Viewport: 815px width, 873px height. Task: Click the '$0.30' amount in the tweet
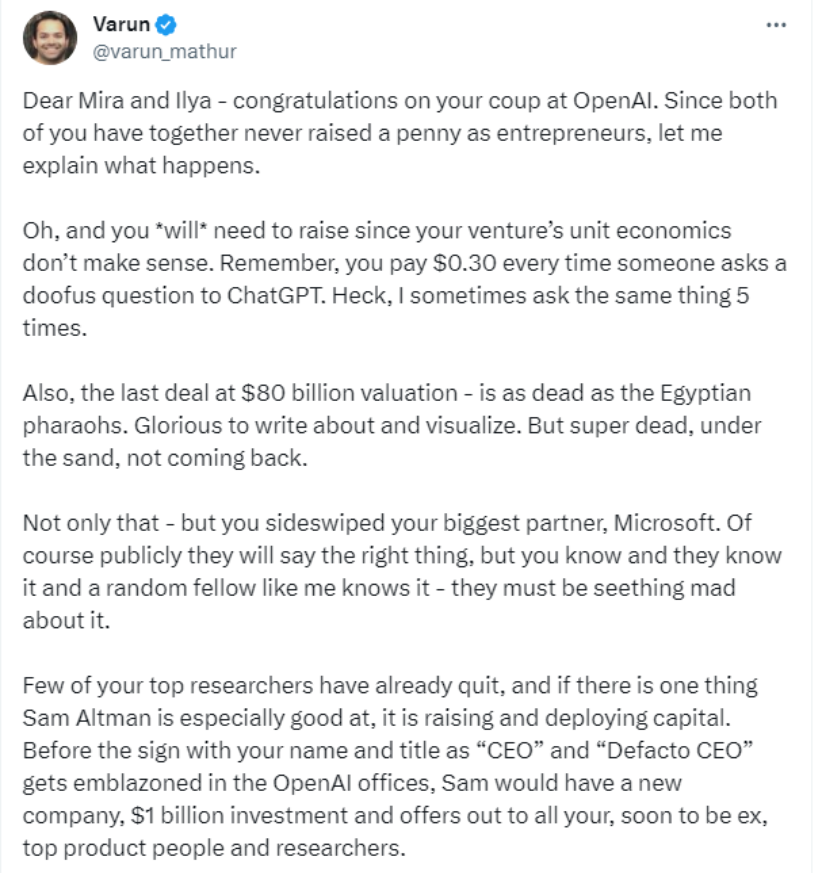tap(464, 263)
